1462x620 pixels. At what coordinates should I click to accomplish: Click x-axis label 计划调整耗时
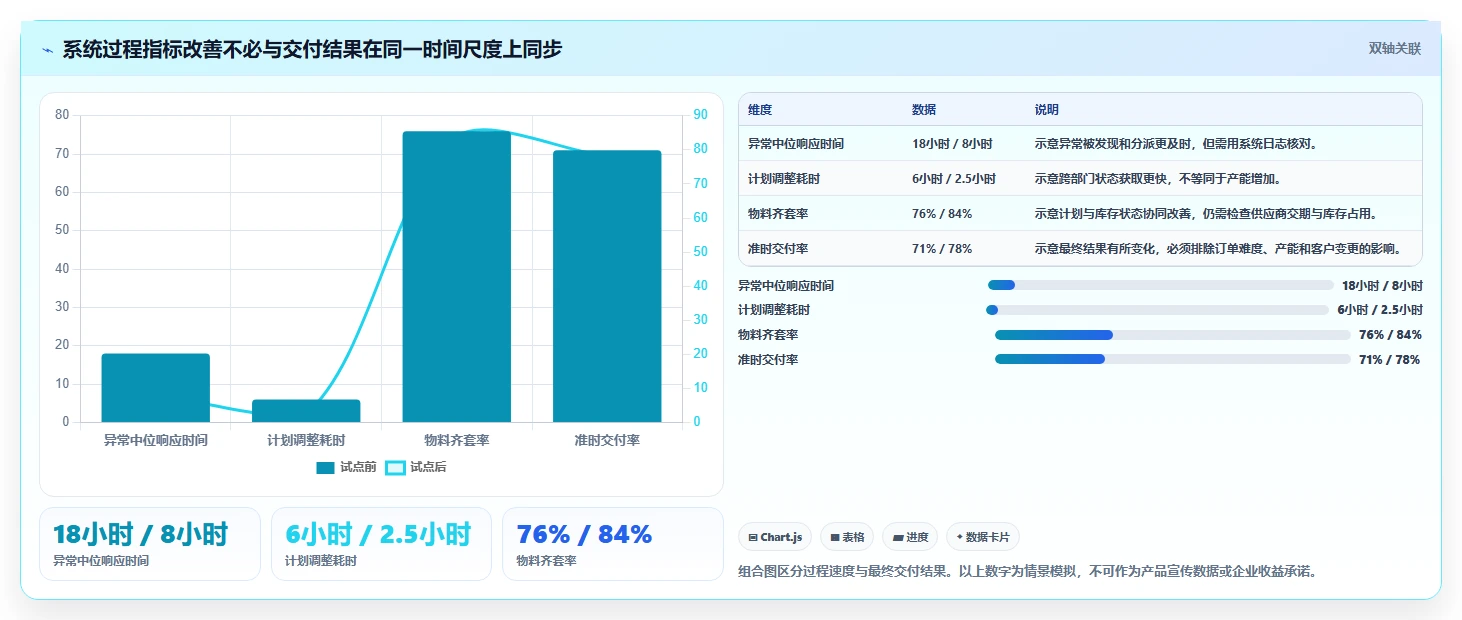306,440
